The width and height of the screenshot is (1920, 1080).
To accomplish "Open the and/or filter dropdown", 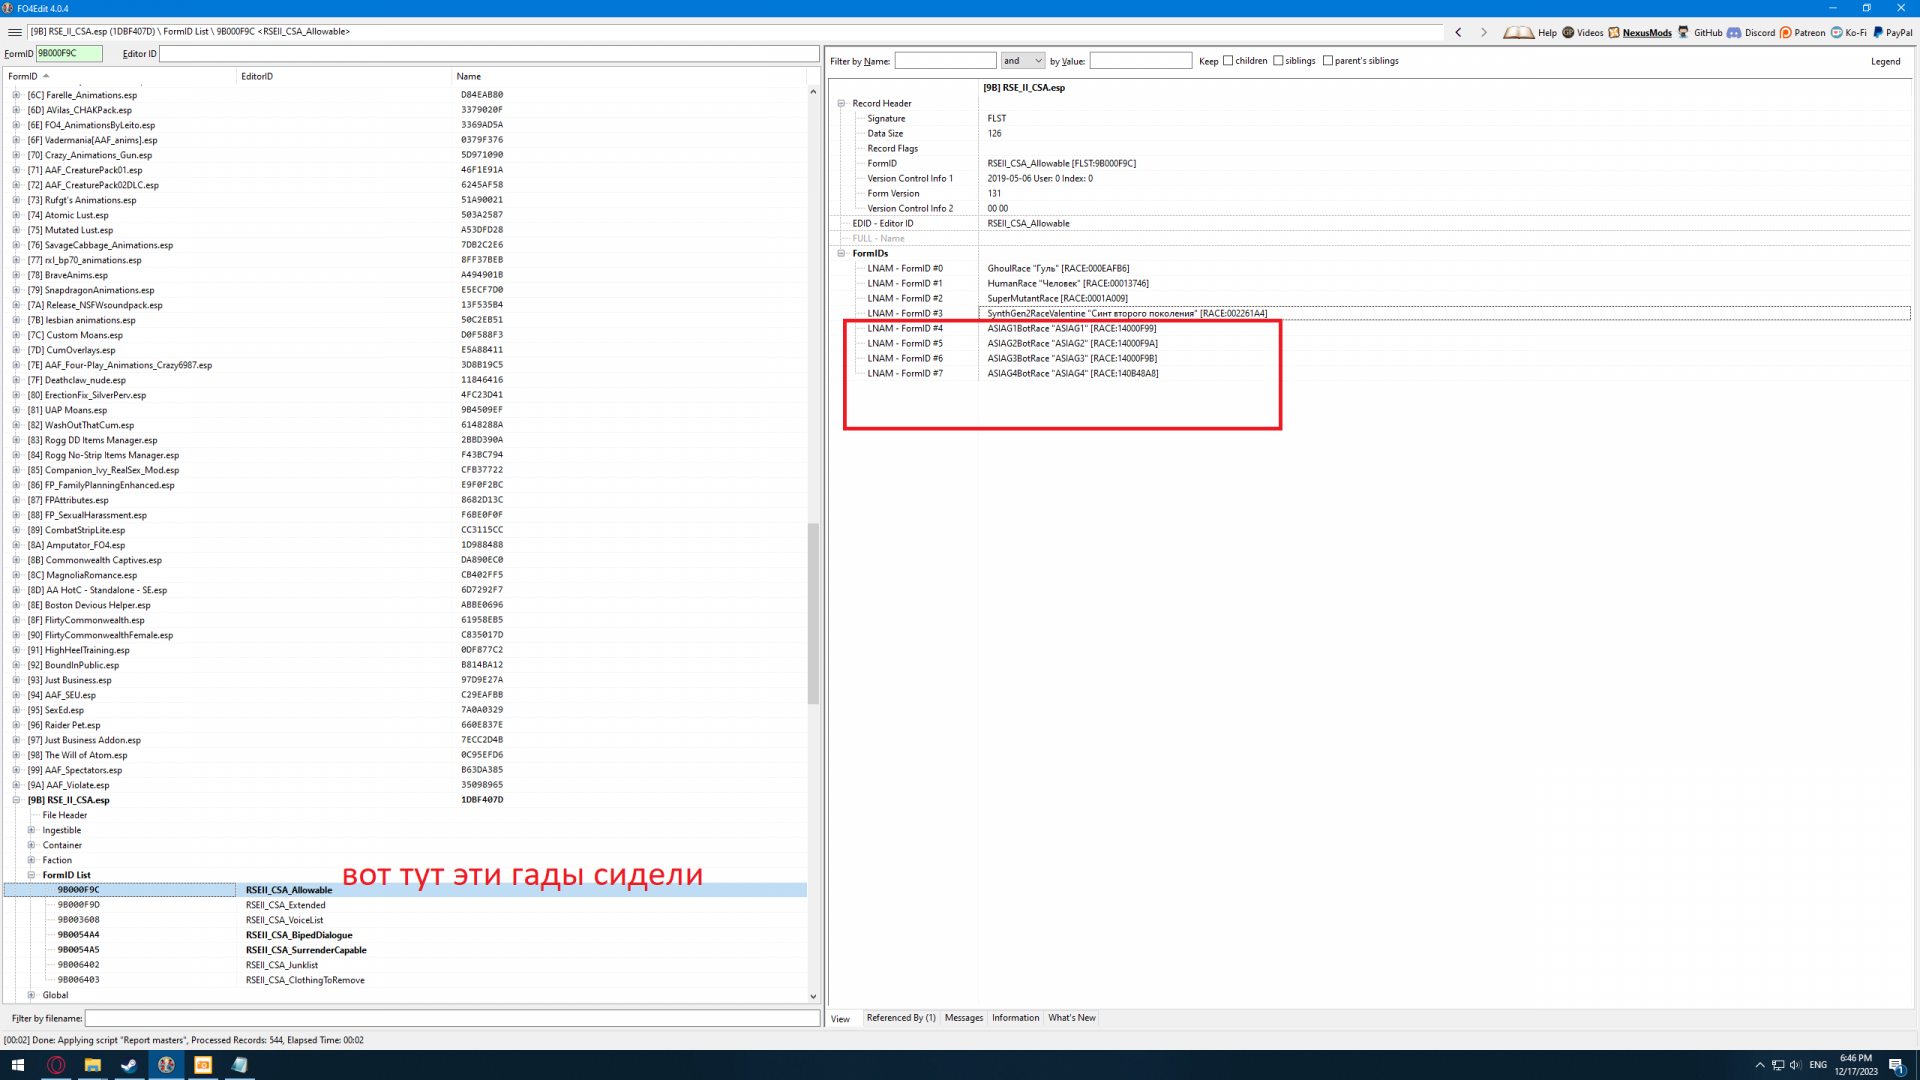I will [x=1023, y=61].
